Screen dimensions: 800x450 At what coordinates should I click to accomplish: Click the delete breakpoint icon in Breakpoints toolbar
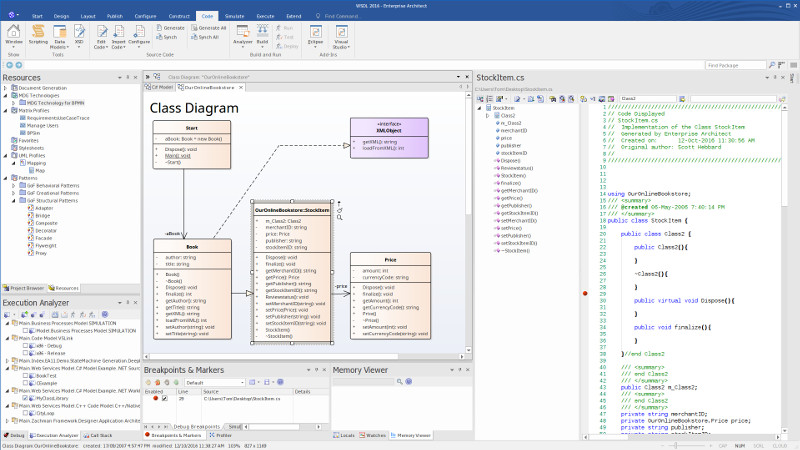pyautogui.click(x=158, y=382)
